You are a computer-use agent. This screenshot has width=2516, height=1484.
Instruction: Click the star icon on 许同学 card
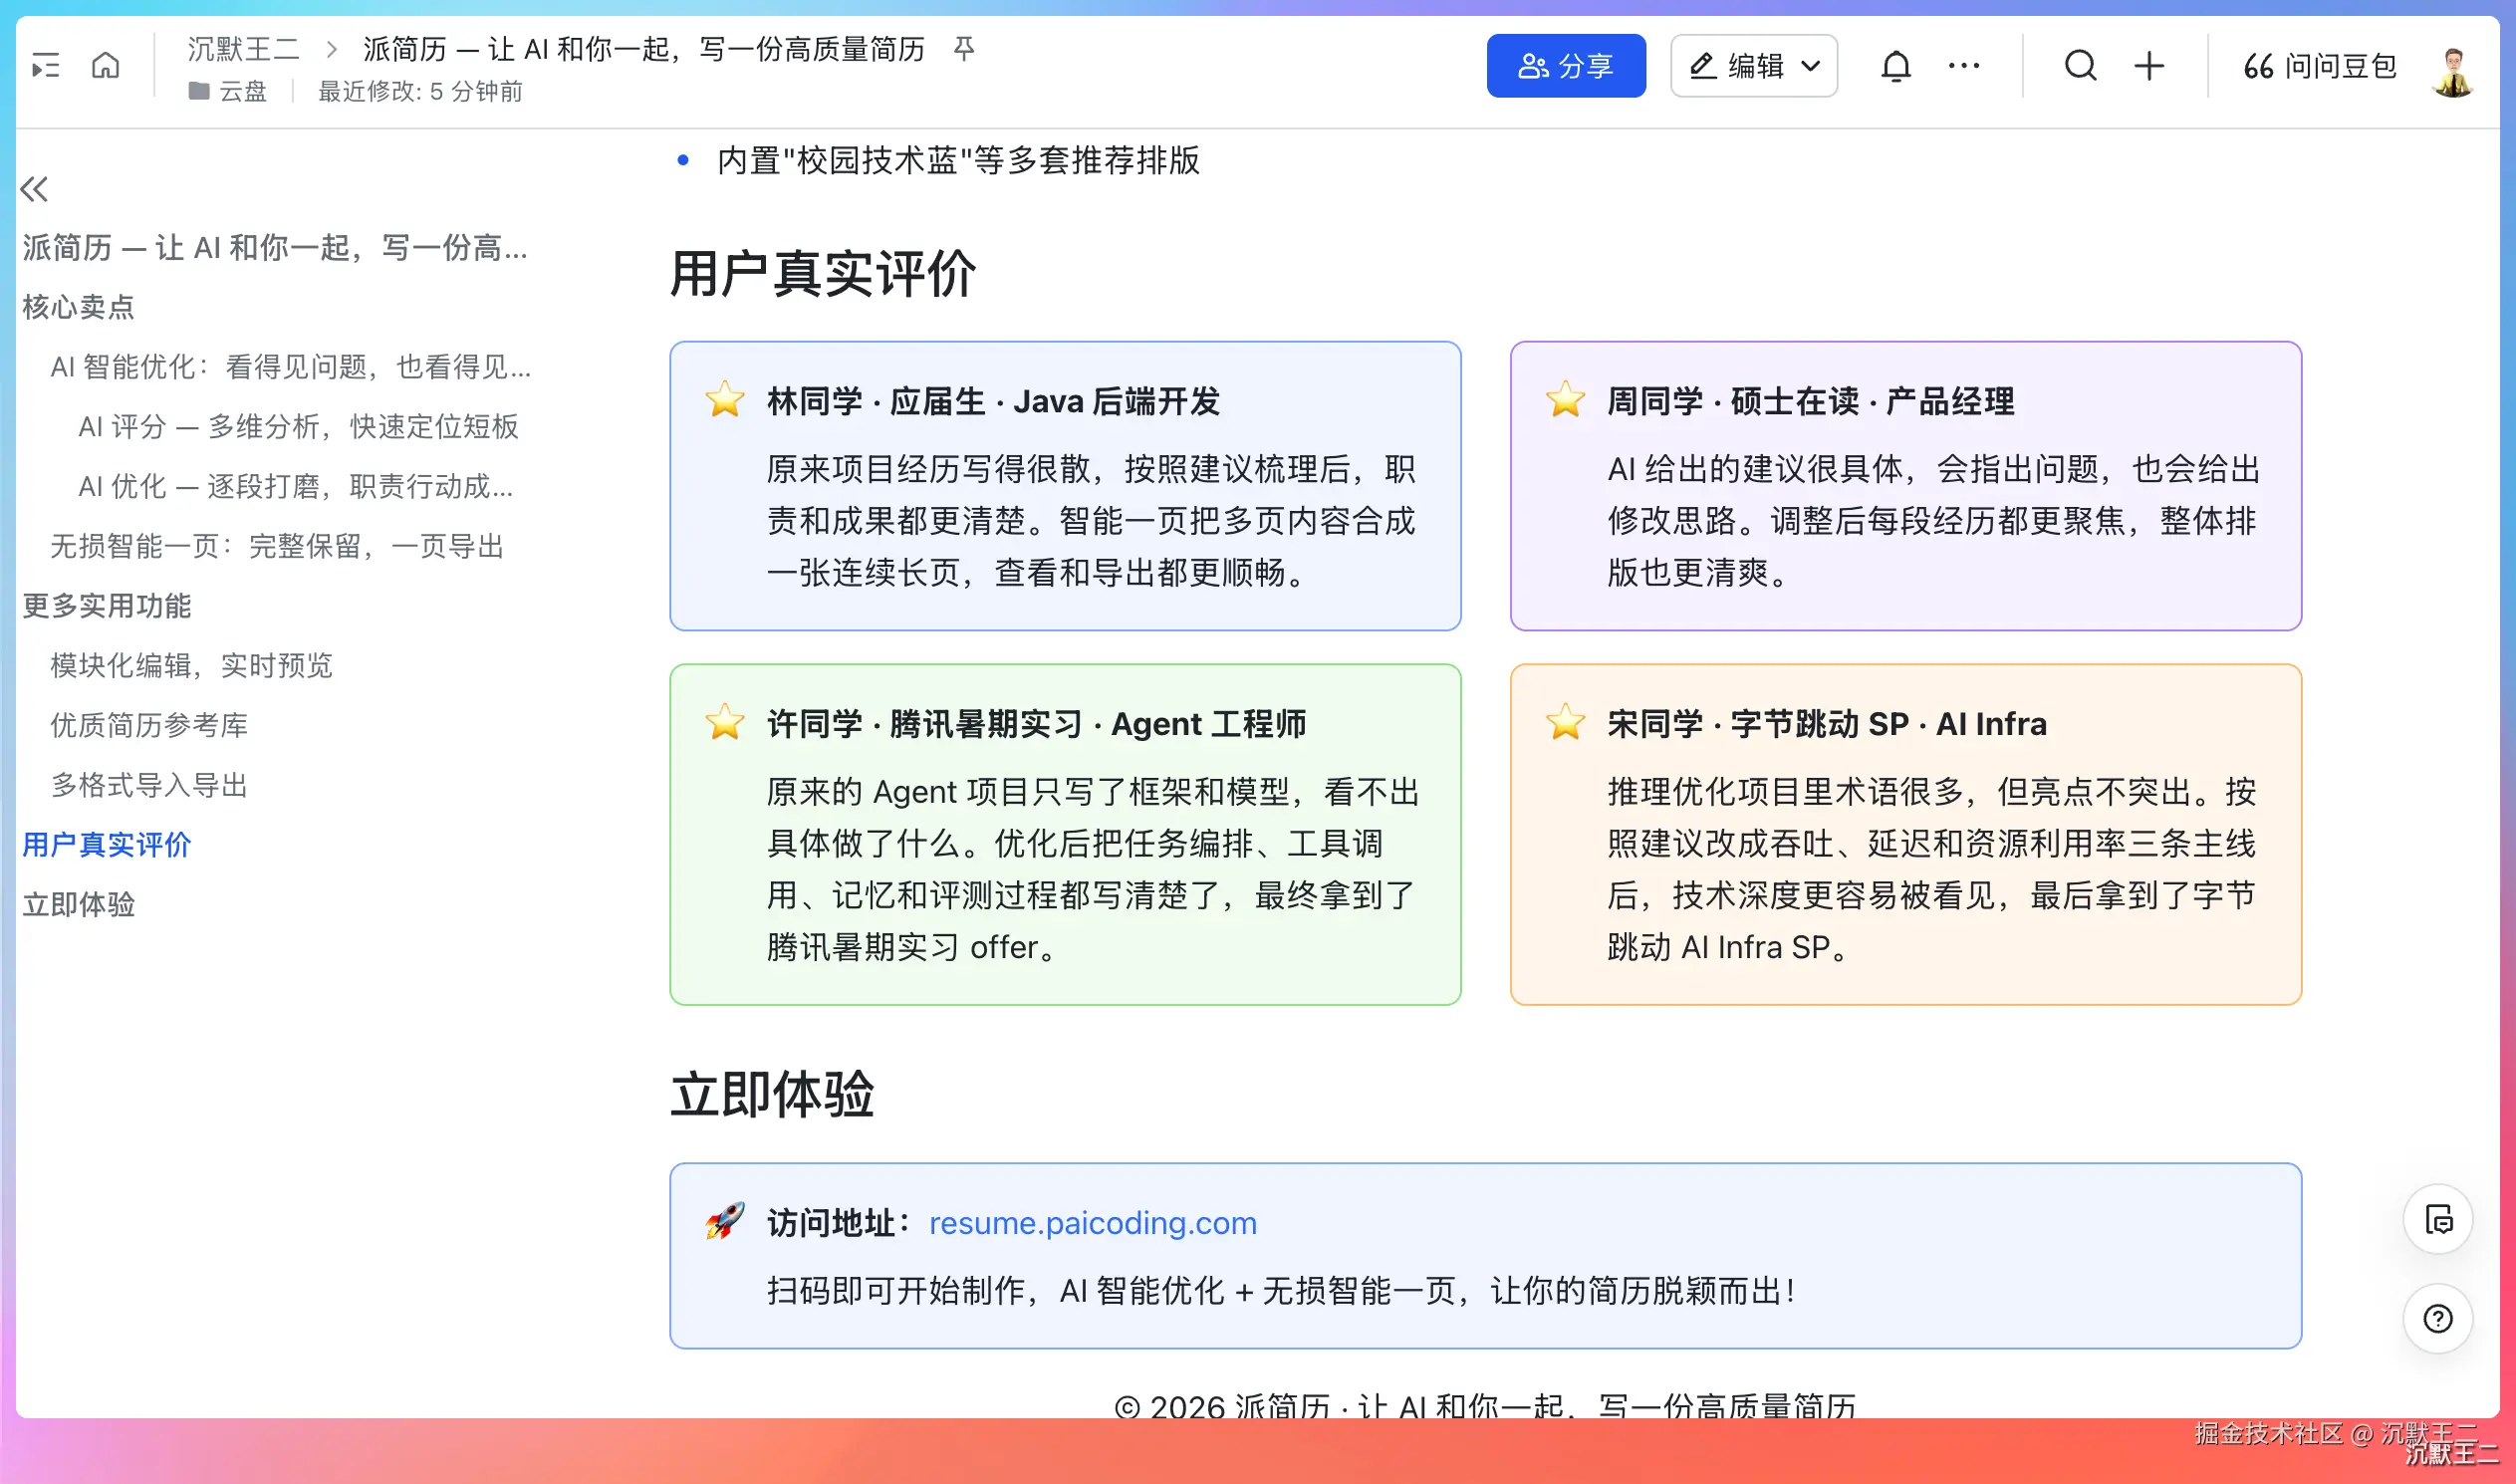click(725, 722)
